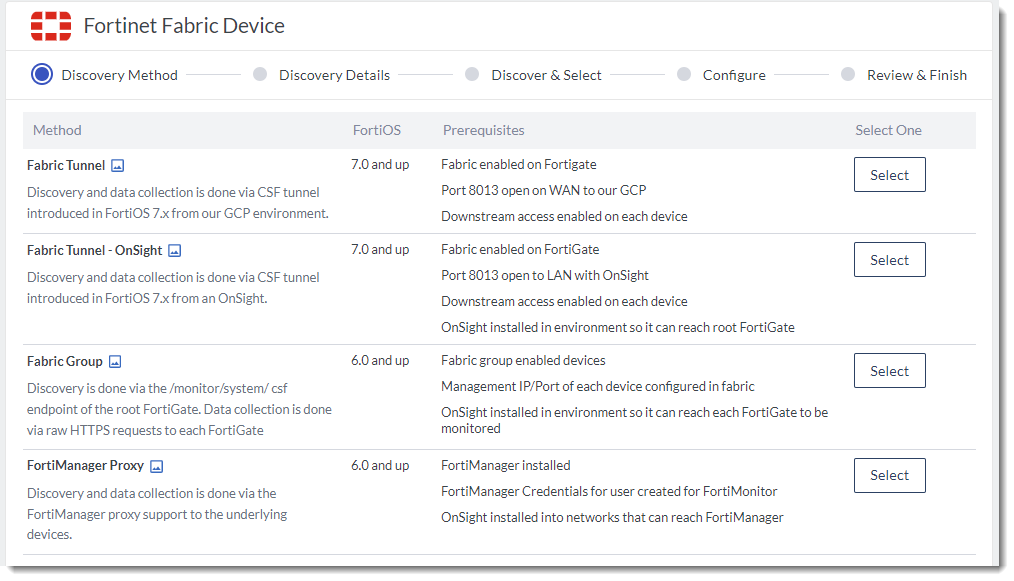This screenshot has width=1014, height=581.
Task: Click the Fortinet logo icon
Action: (51, 26)
